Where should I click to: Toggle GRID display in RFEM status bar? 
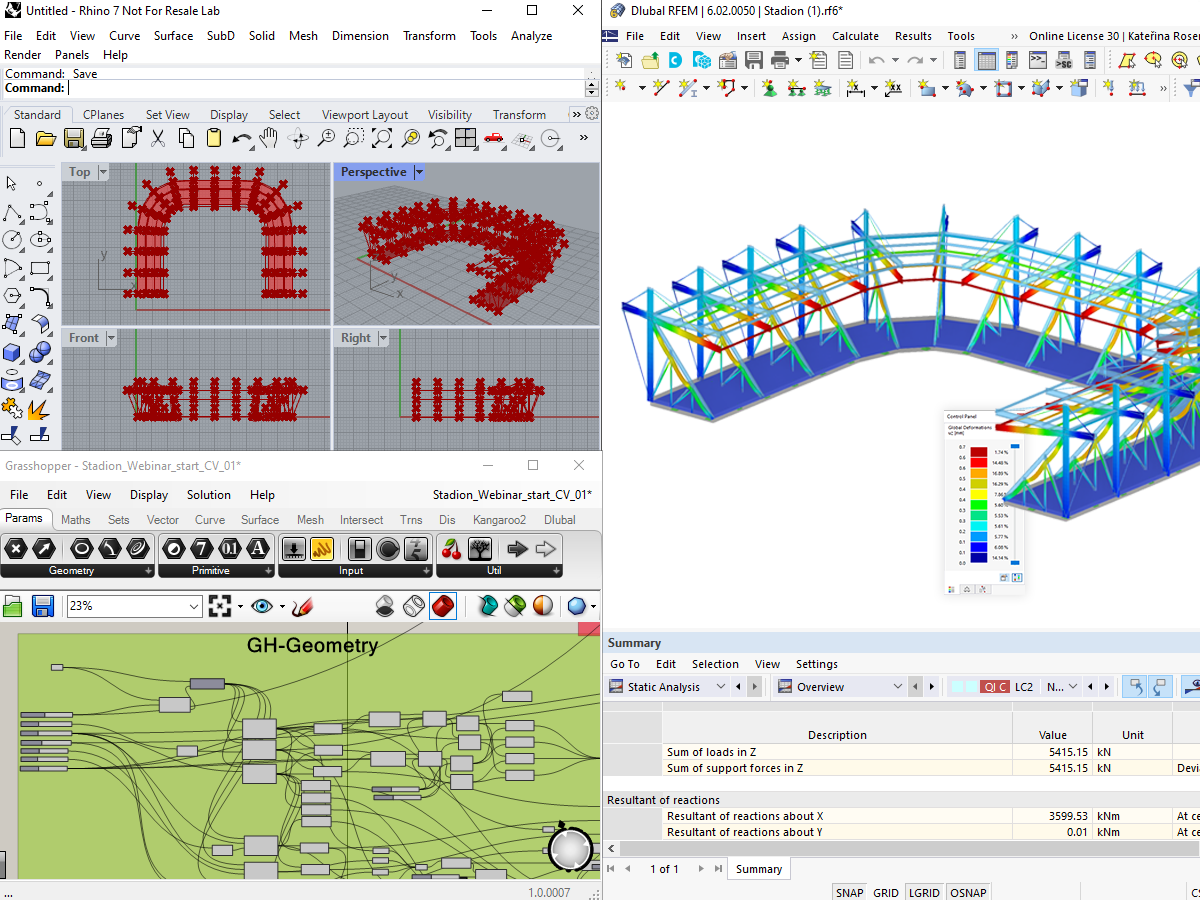(x=885, y=892)
